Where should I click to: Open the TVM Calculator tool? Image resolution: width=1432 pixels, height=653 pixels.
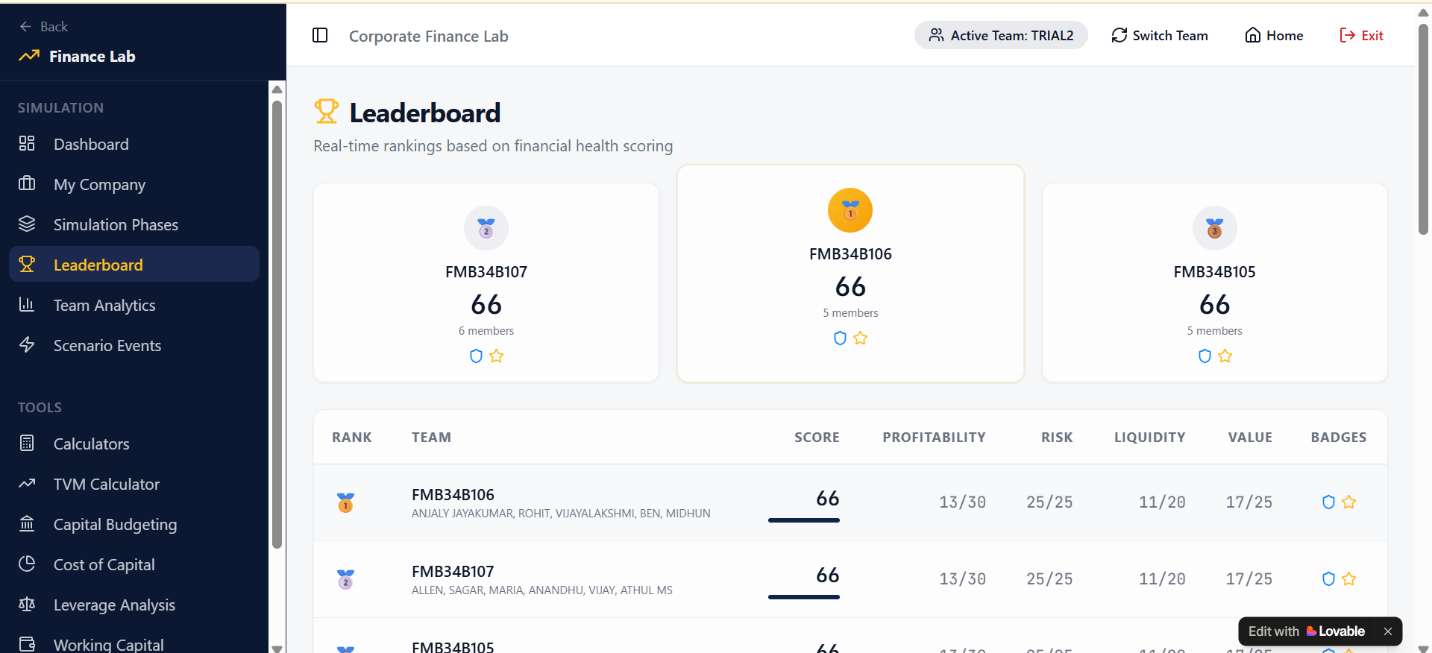tap(106, 484)
